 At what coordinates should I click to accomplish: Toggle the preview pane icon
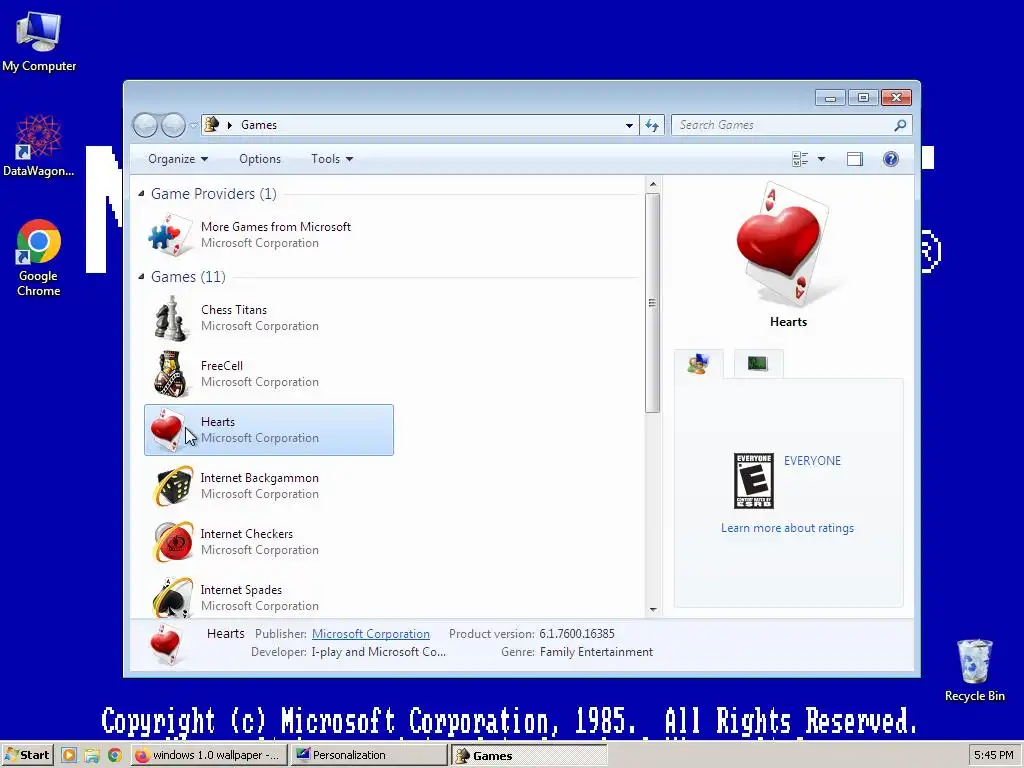(x=855, y=159)
